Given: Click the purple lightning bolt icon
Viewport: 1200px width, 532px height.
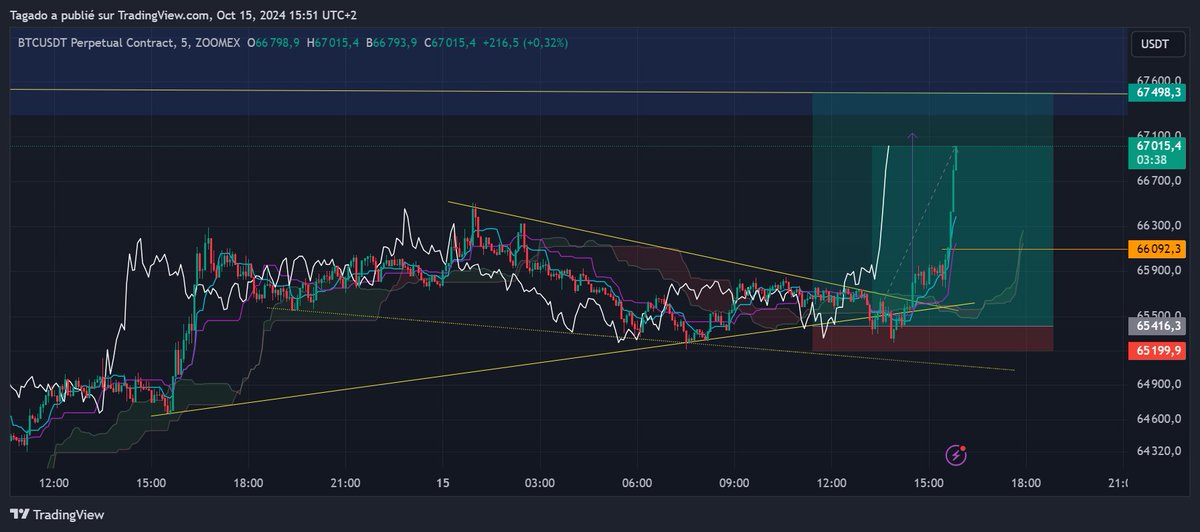Looking at the screenshot, I should pyautogui.click(x=957, y=455).
